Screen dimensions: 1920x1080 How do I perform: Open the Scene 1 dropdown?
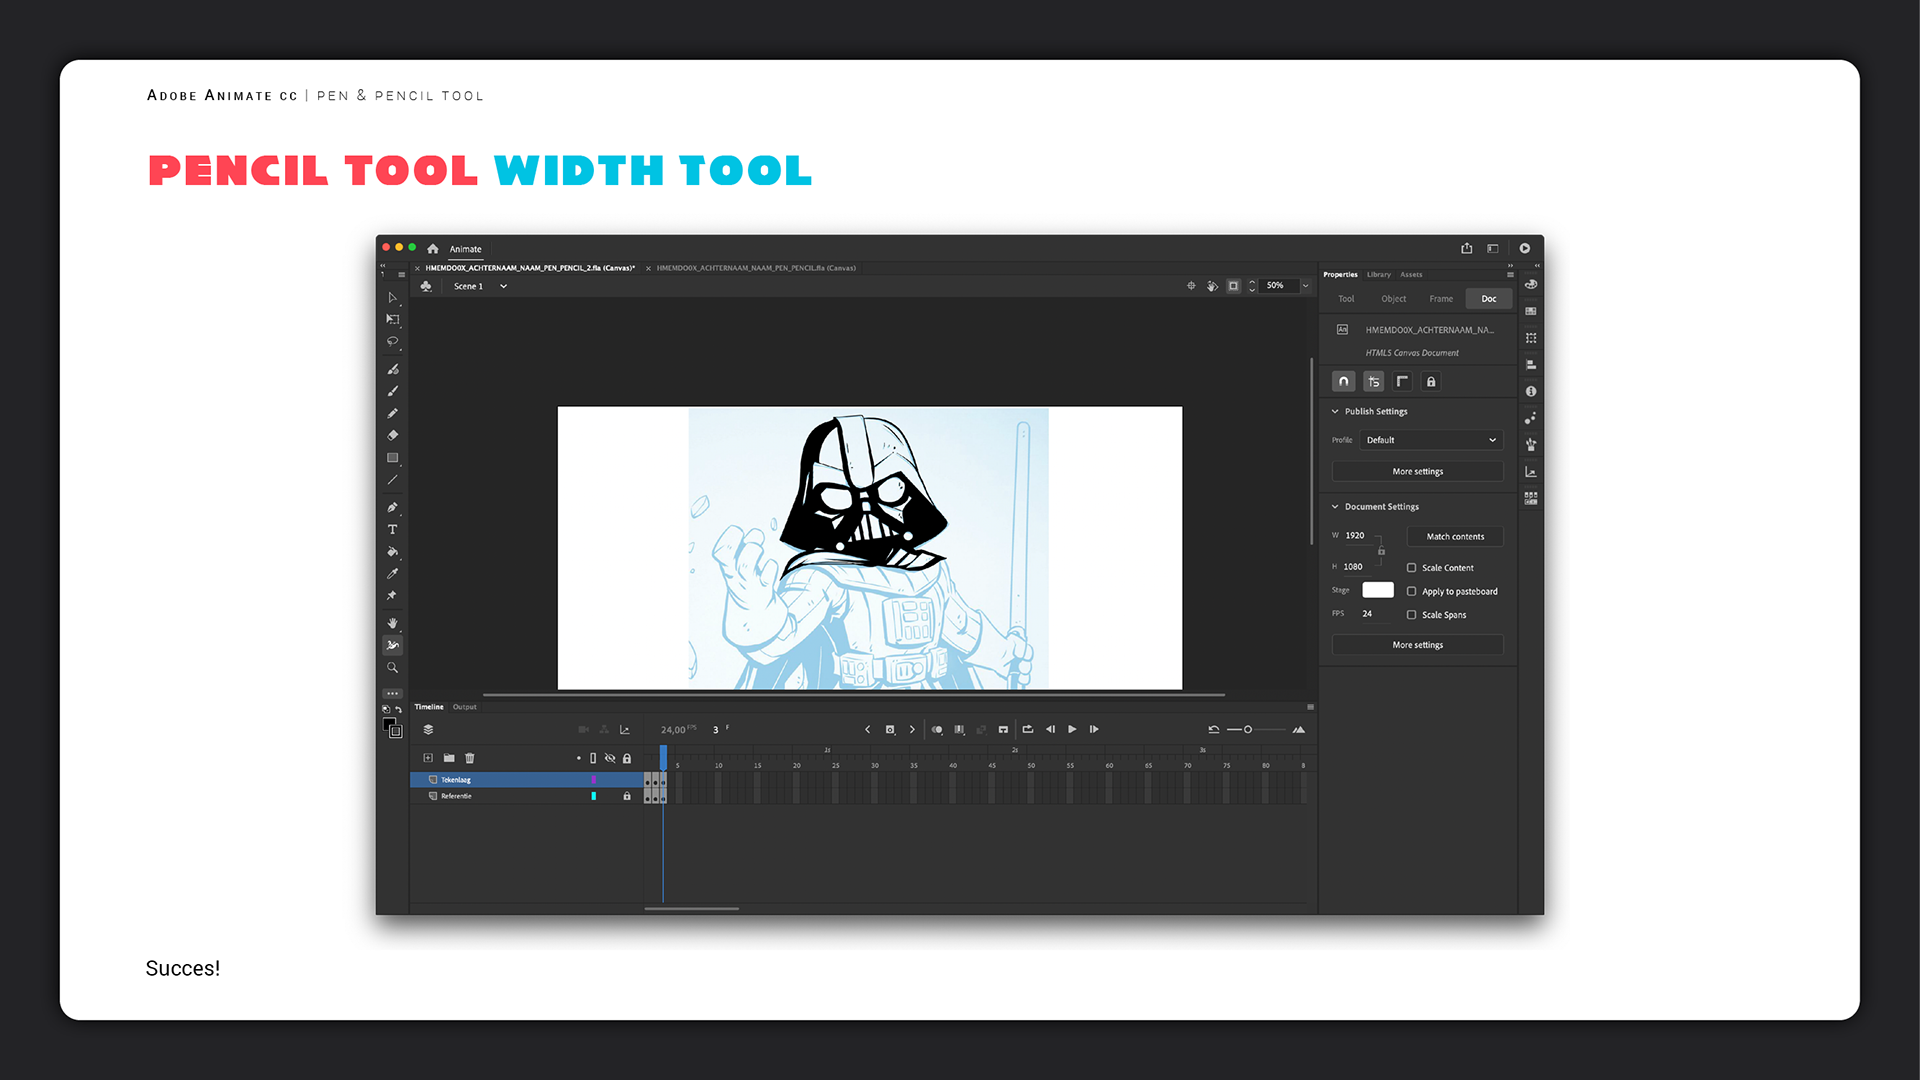tap(503, 286)
